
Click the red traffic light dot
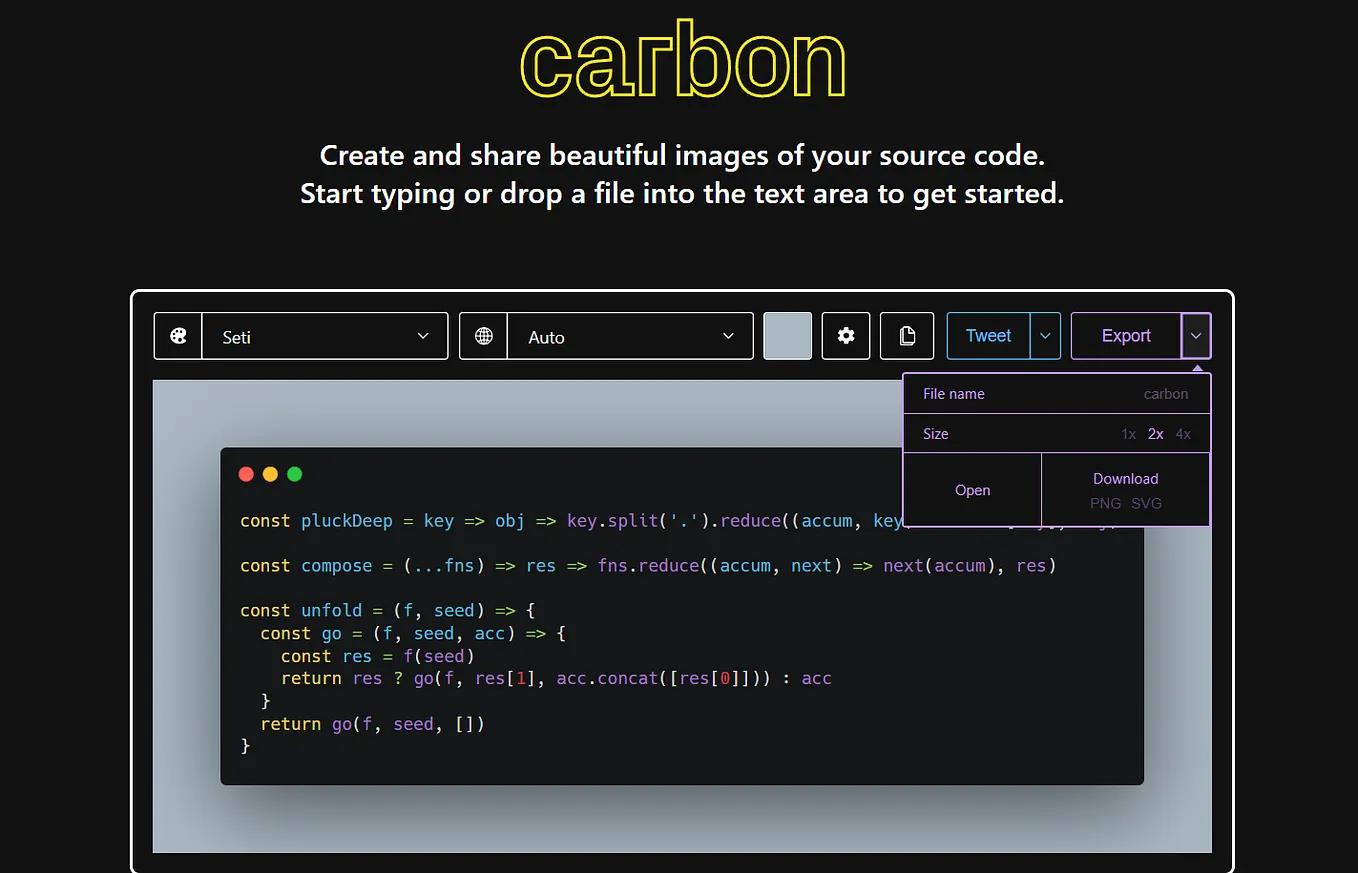[246, 474]
